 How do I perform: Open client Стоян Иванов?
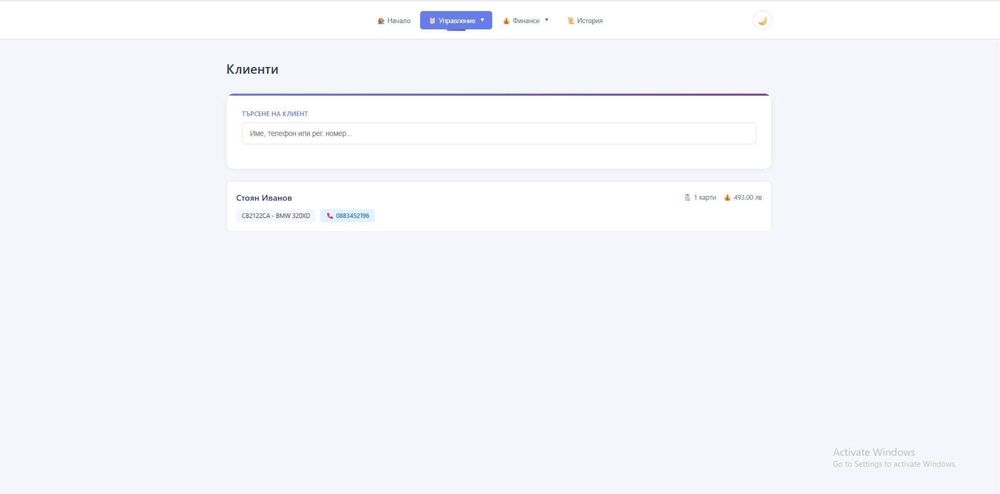click(x=264, y=198)
